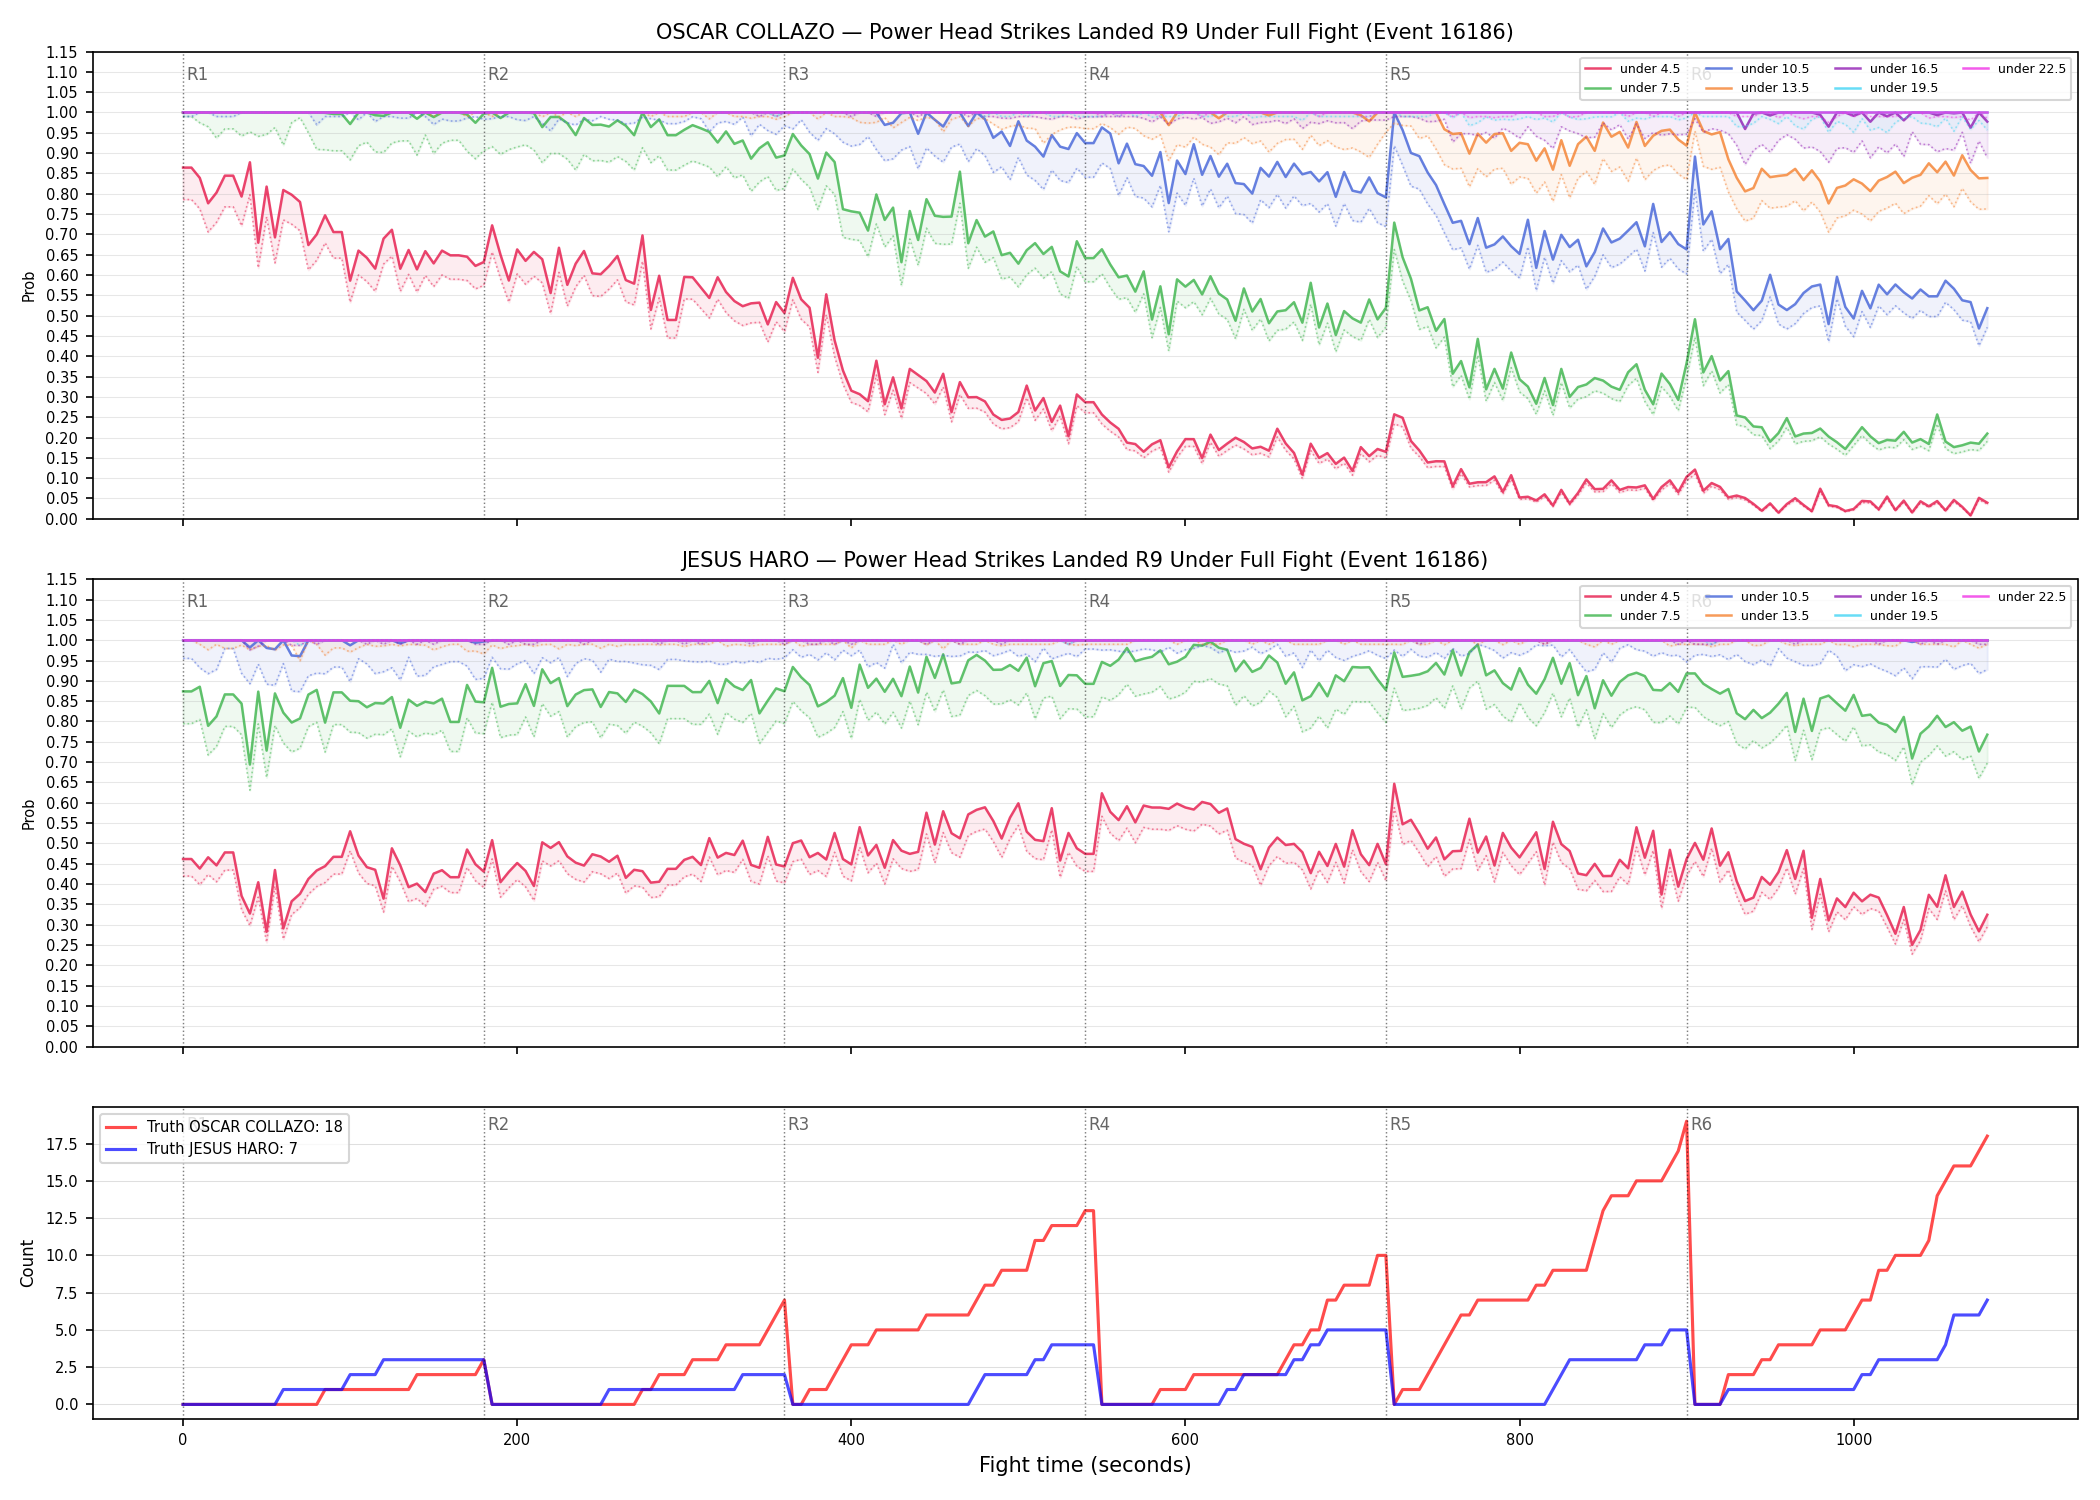Click 'under 16.5' legend entry in Jesus Haro chart

point(1887,597)
